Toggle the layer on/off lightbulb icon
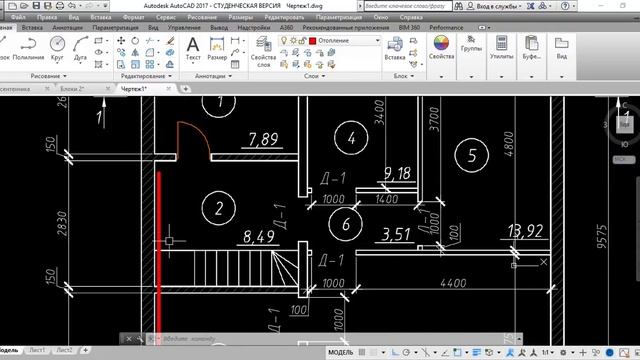 click(284, 40)
